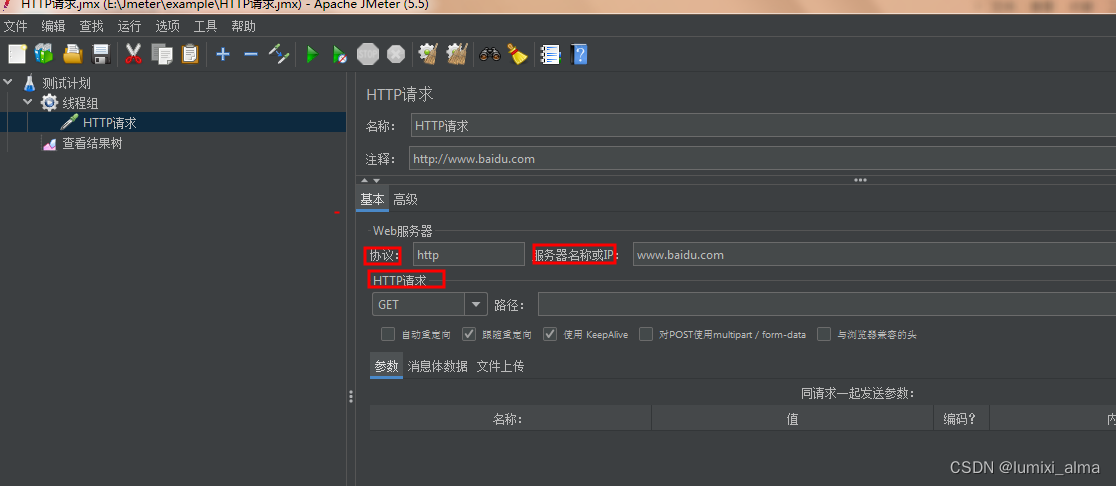Uncheck the 跟随重定向 checkbox
The height and width of the screenshot is (486, 1116).
tap(469, 334)
